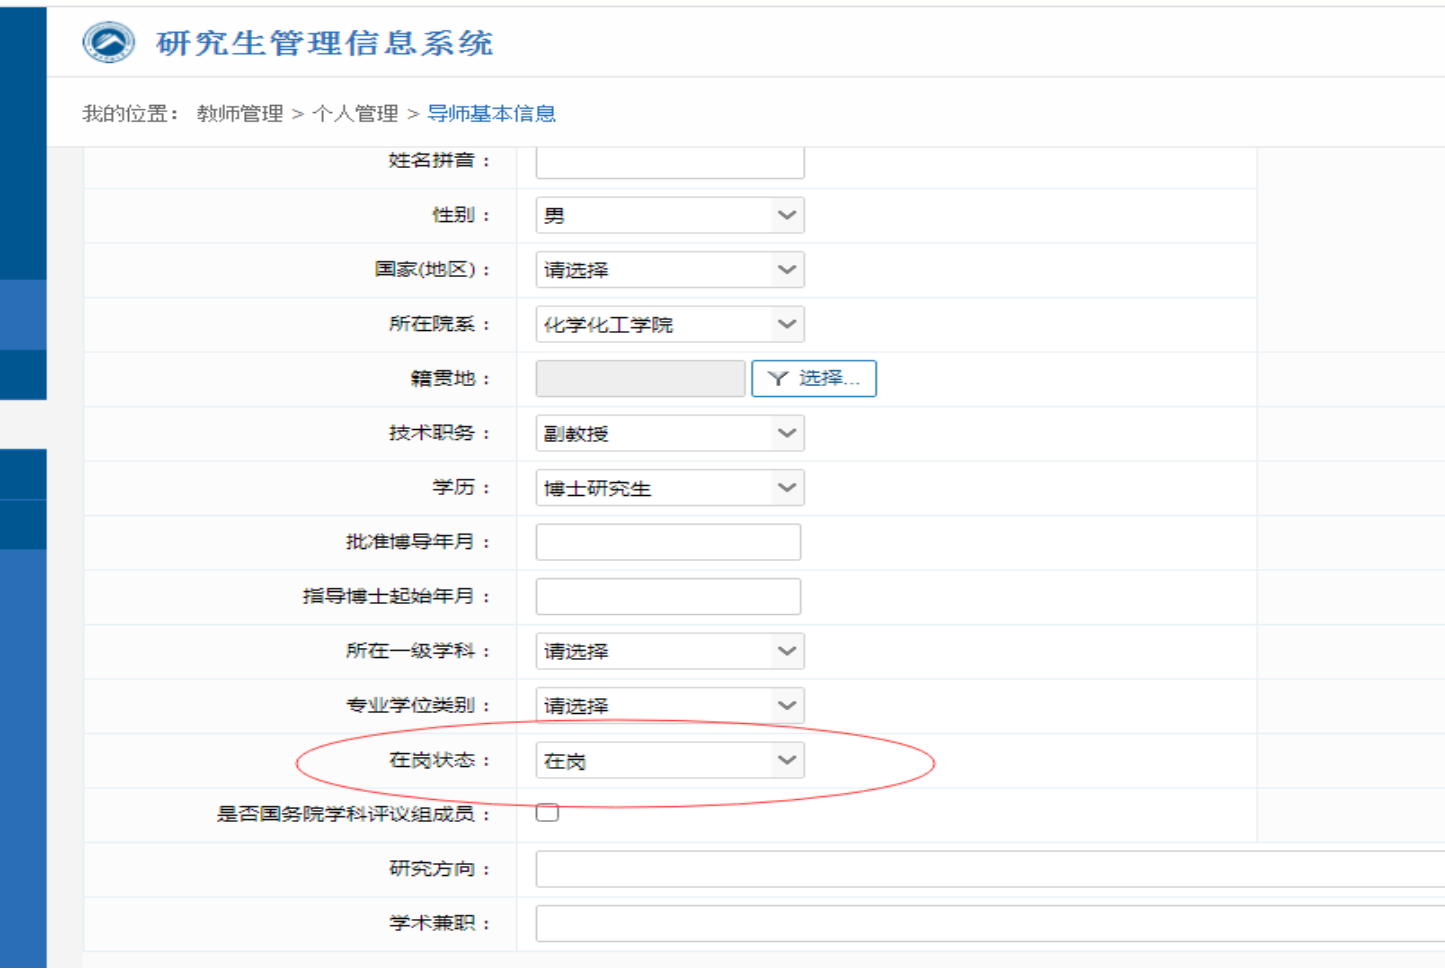The image size is (1445, 969).
Task: Expand the 学历 dropdown
Action: 669,488
